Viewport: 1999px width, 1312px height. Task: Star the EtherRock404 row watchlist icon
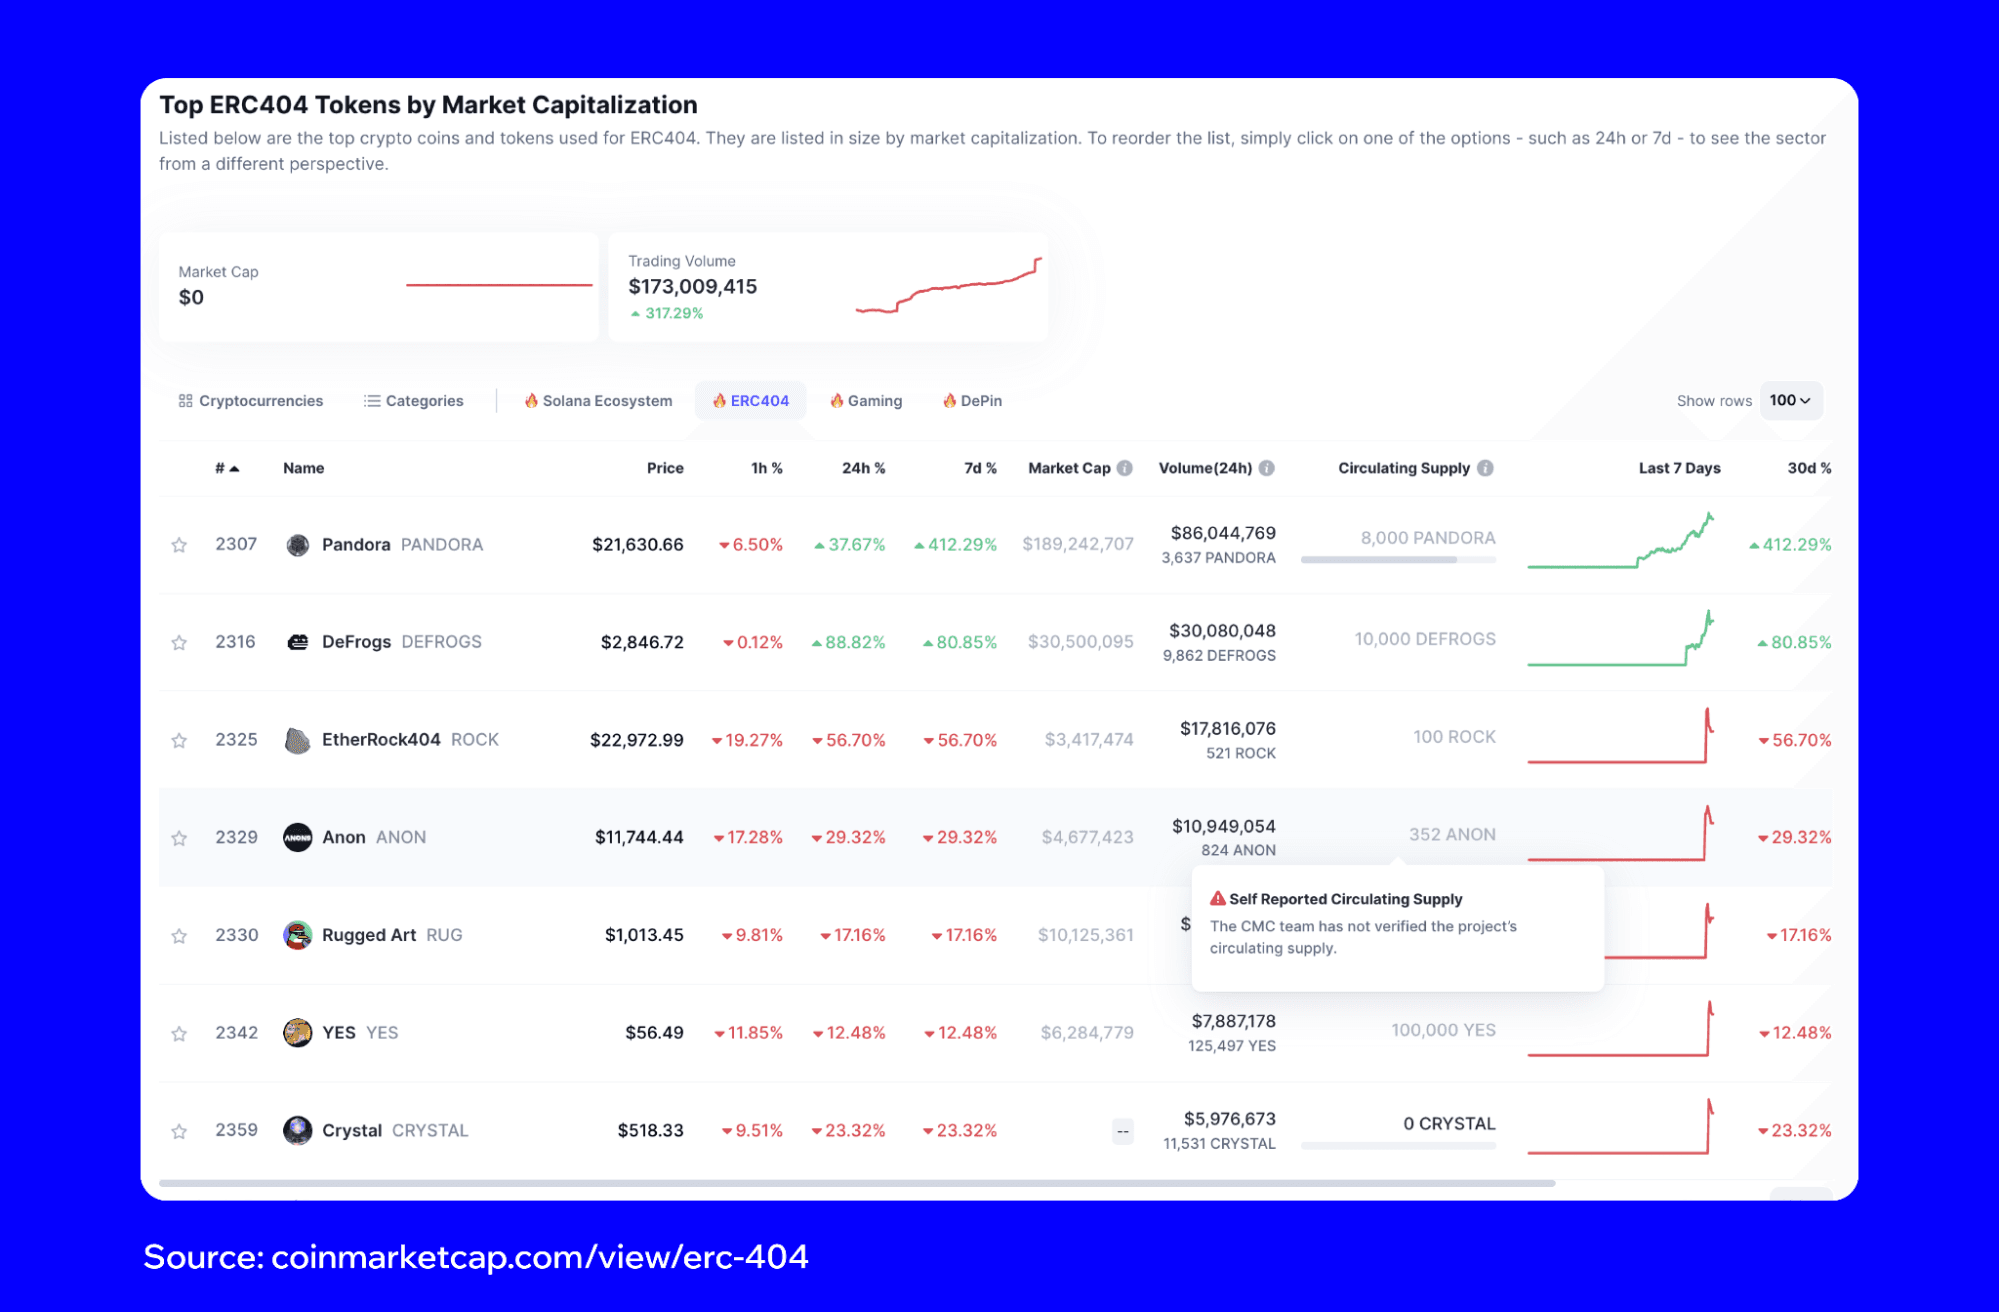point(179,740)
